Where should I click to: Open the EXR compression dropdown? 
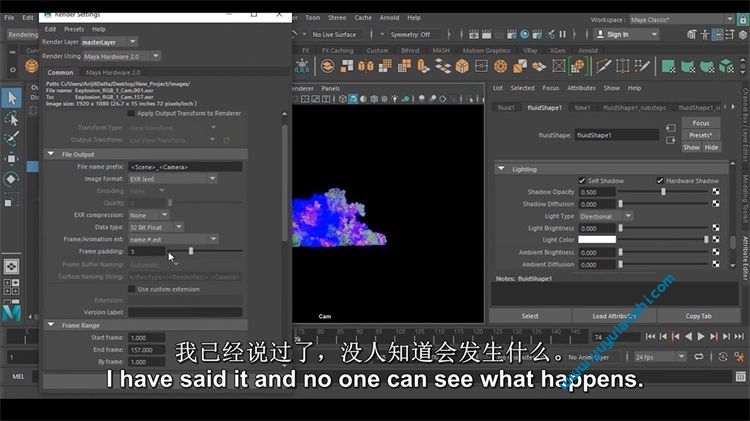click(x=148, y=215)
